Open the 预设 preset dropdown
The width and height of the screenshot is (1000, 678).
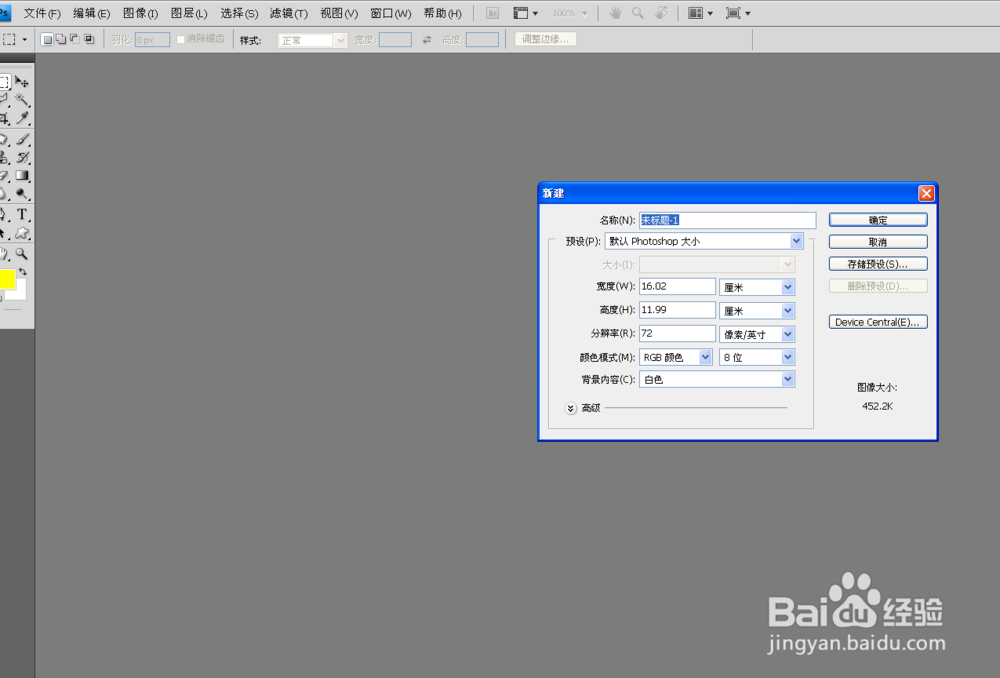pyautogui.click(x=703, y=241)
